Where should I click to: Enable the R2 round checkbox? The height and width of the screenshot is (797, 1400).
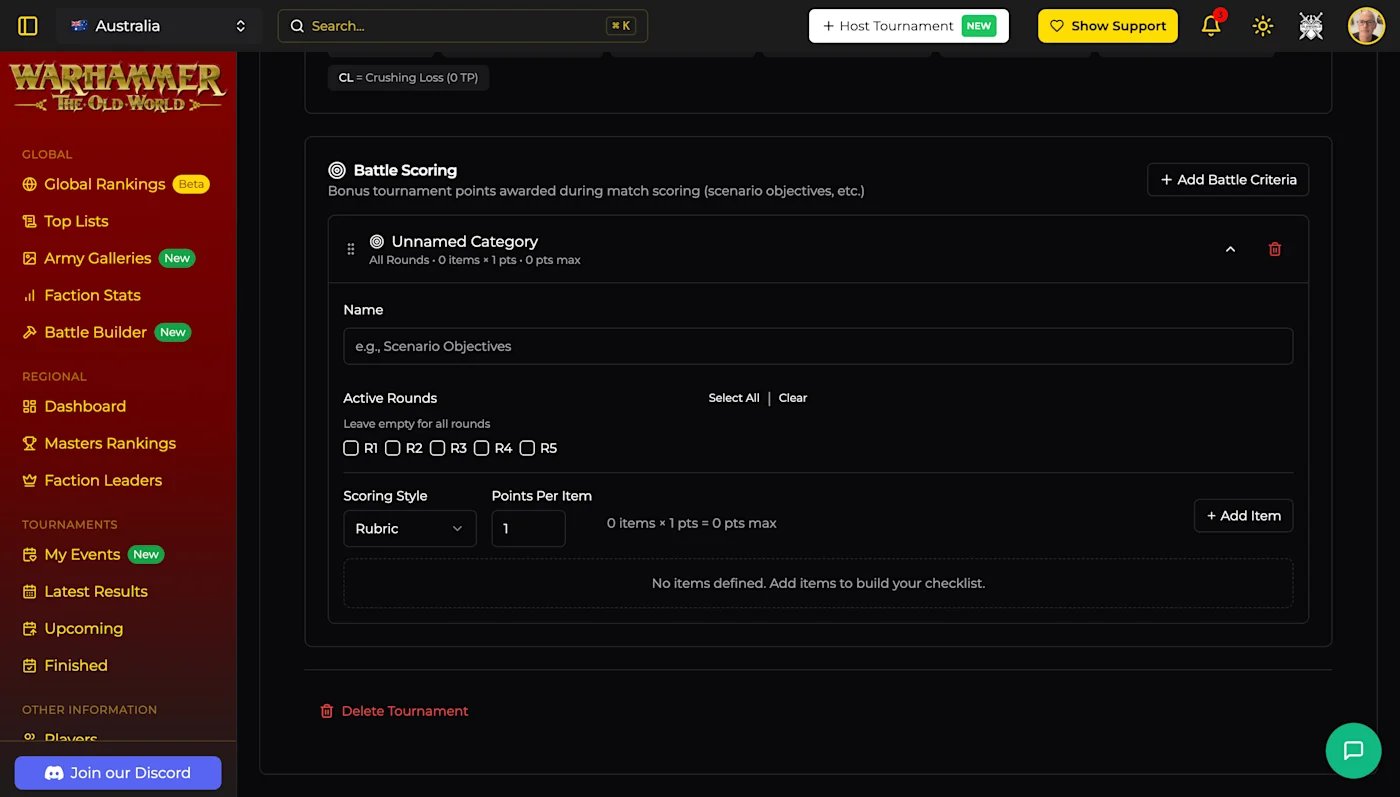tap(393, 448)
